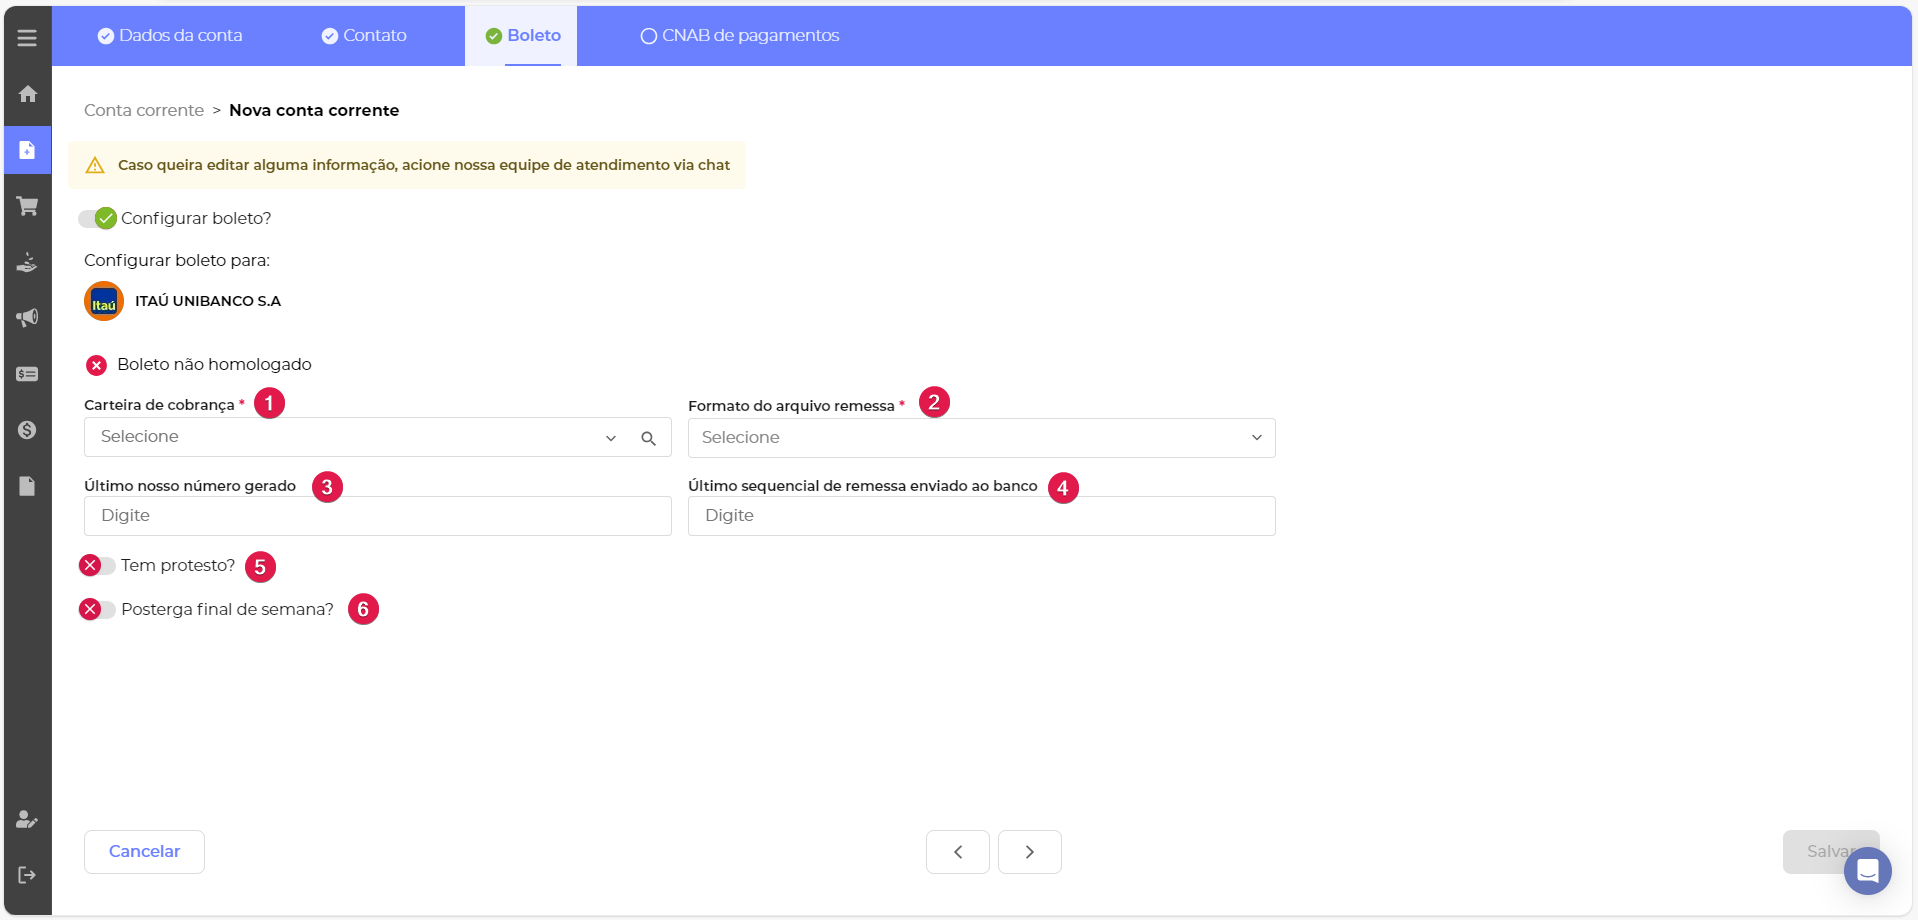Switch to the Dados da conta tab
The width and height of the screenshot is (1918, 920).
(x=170, y=36)
